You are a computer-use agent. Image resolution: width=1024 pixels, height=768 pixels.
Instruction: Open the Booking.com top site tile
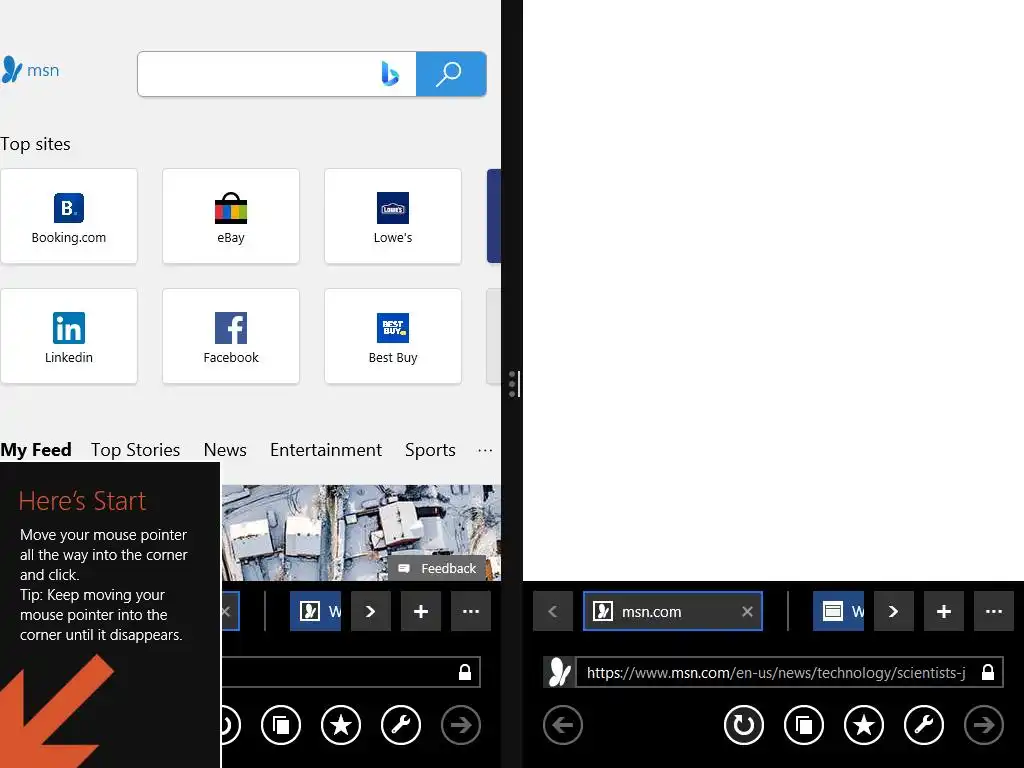69,216
